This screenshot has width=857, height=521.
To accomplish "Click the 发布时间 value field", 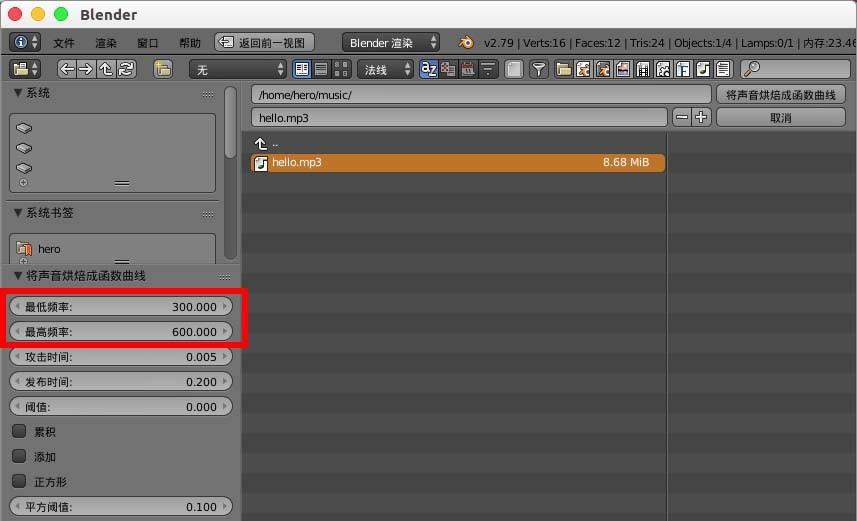I will click(121, 382).
